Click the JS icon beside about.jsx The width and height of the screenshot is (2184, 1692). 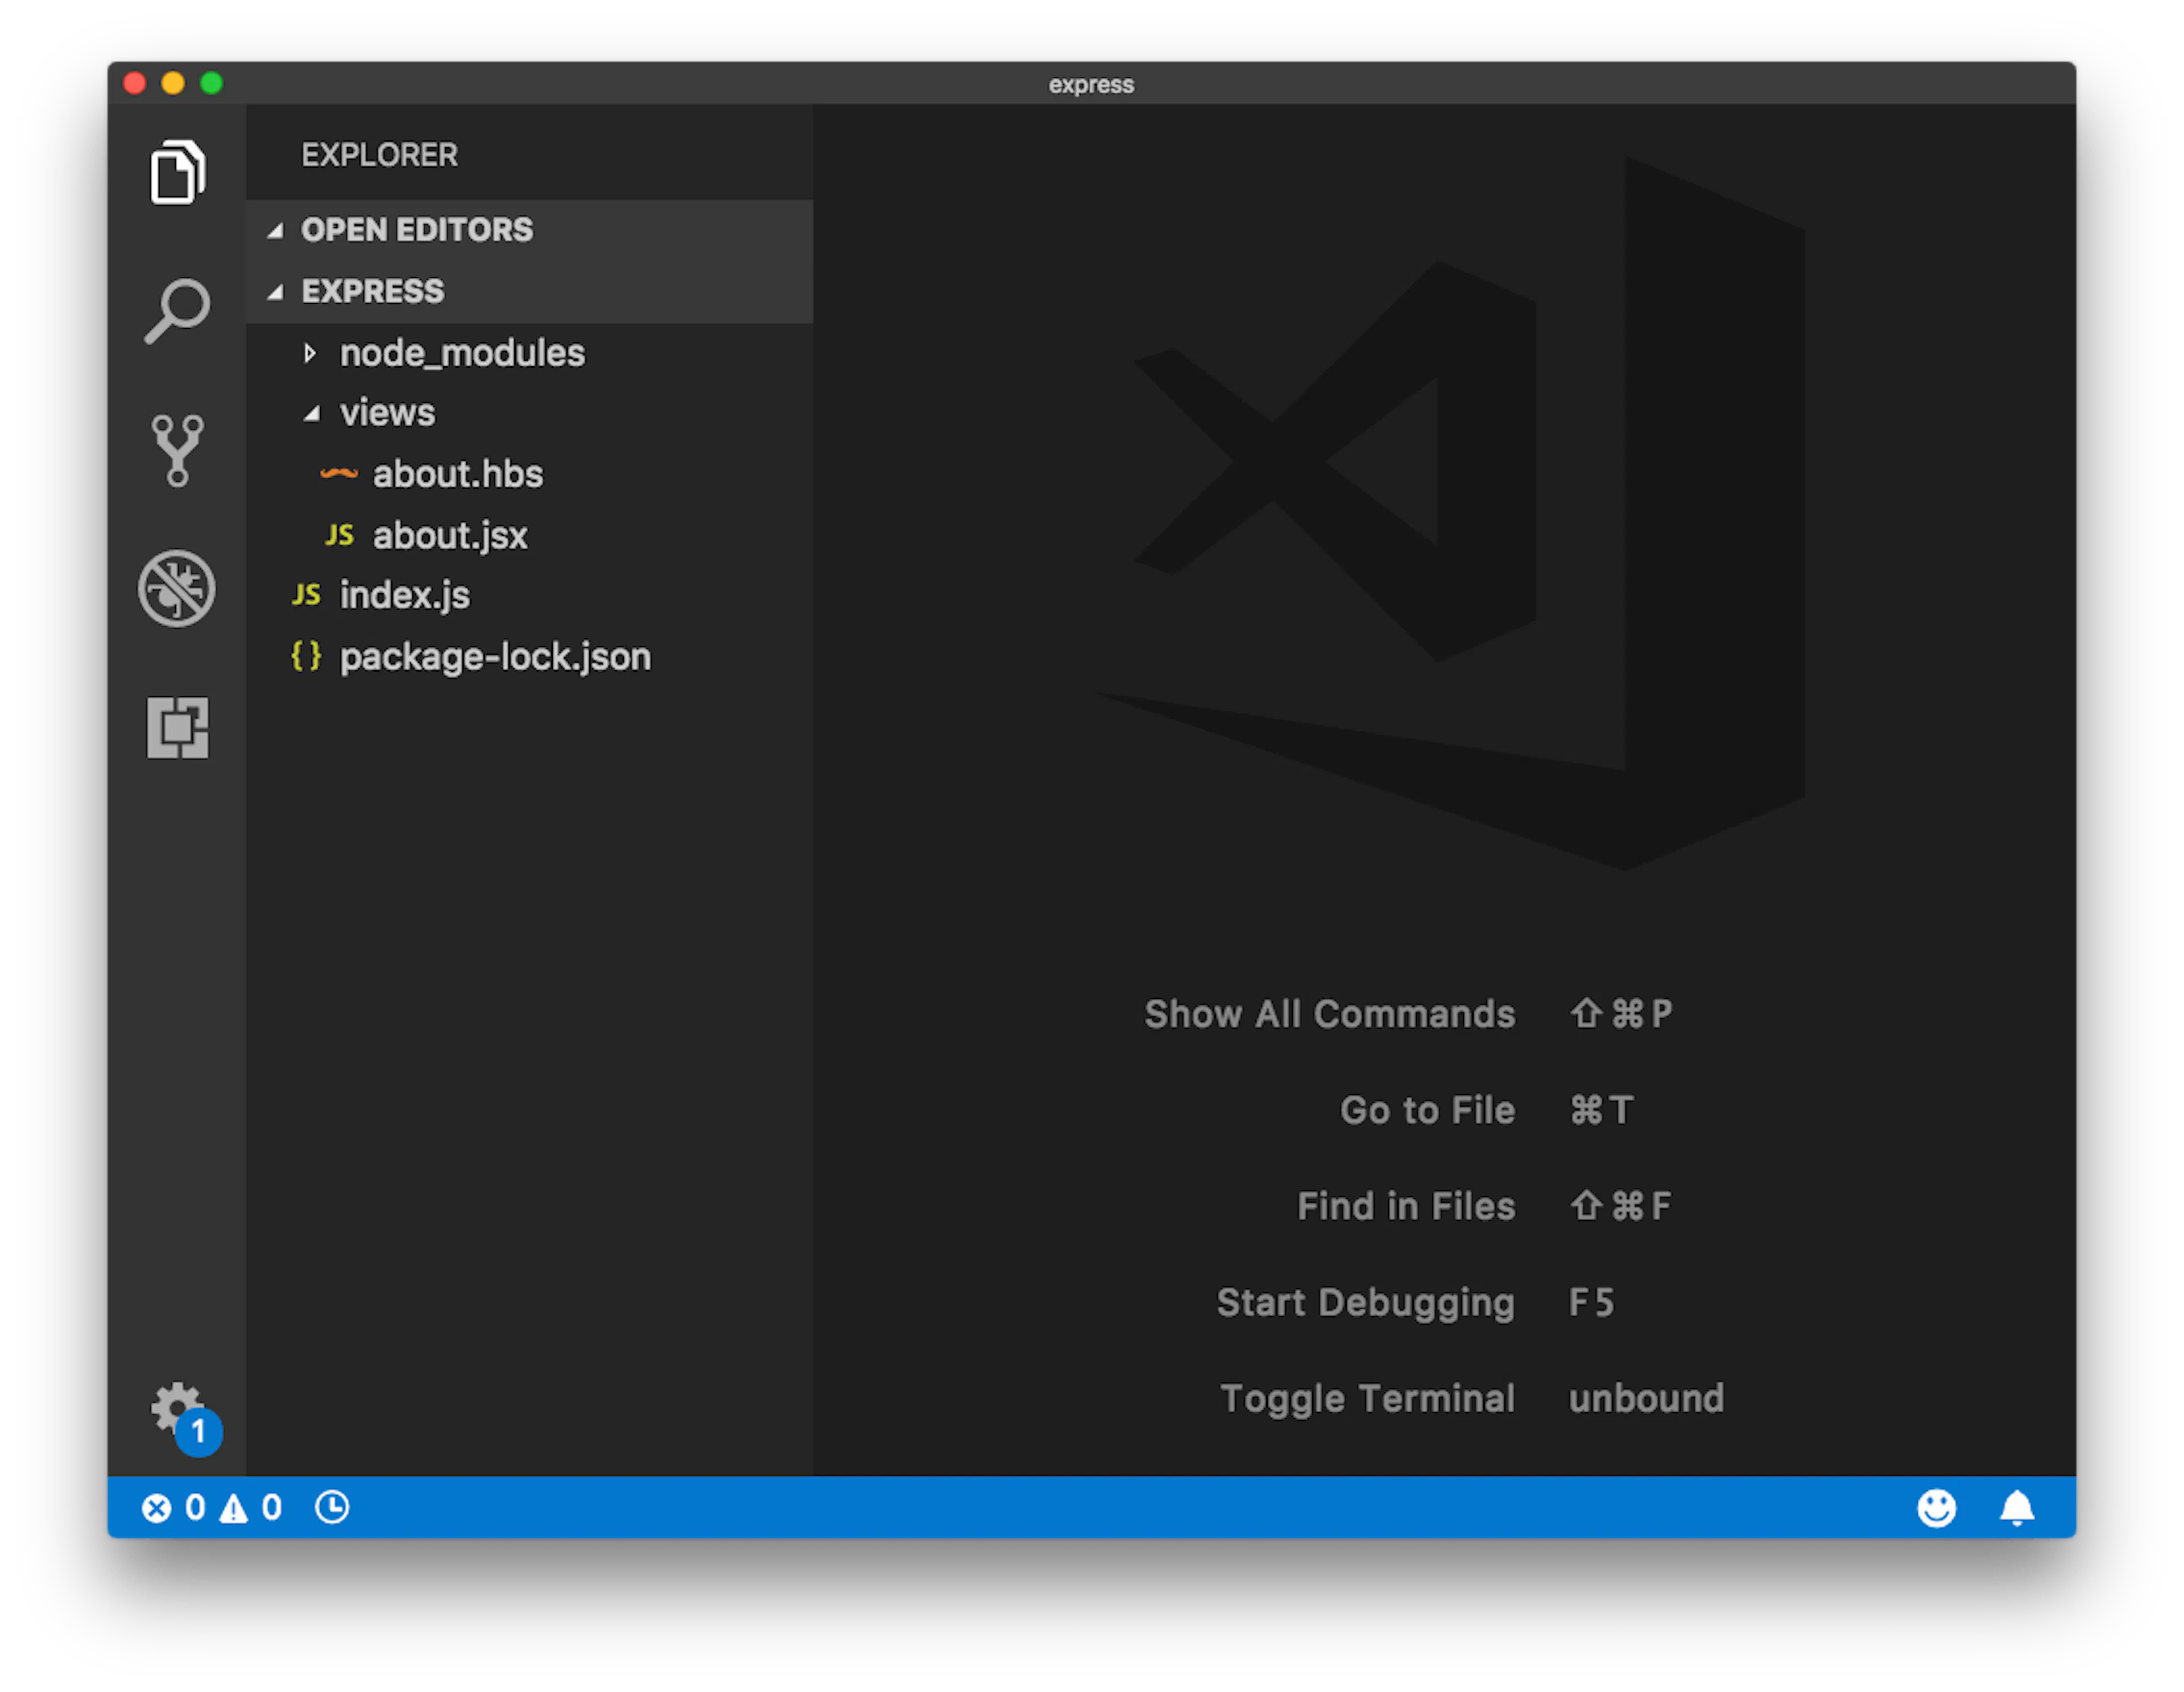click(339, 535)
